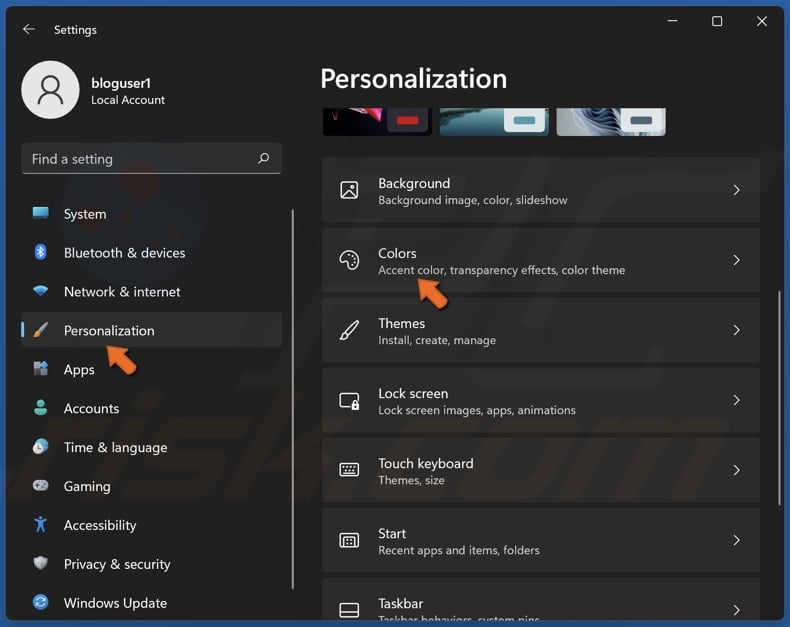Screen dimensions: 790x627
Task: Select the gray swirl theme thumbnail
Action: [611, 121]
